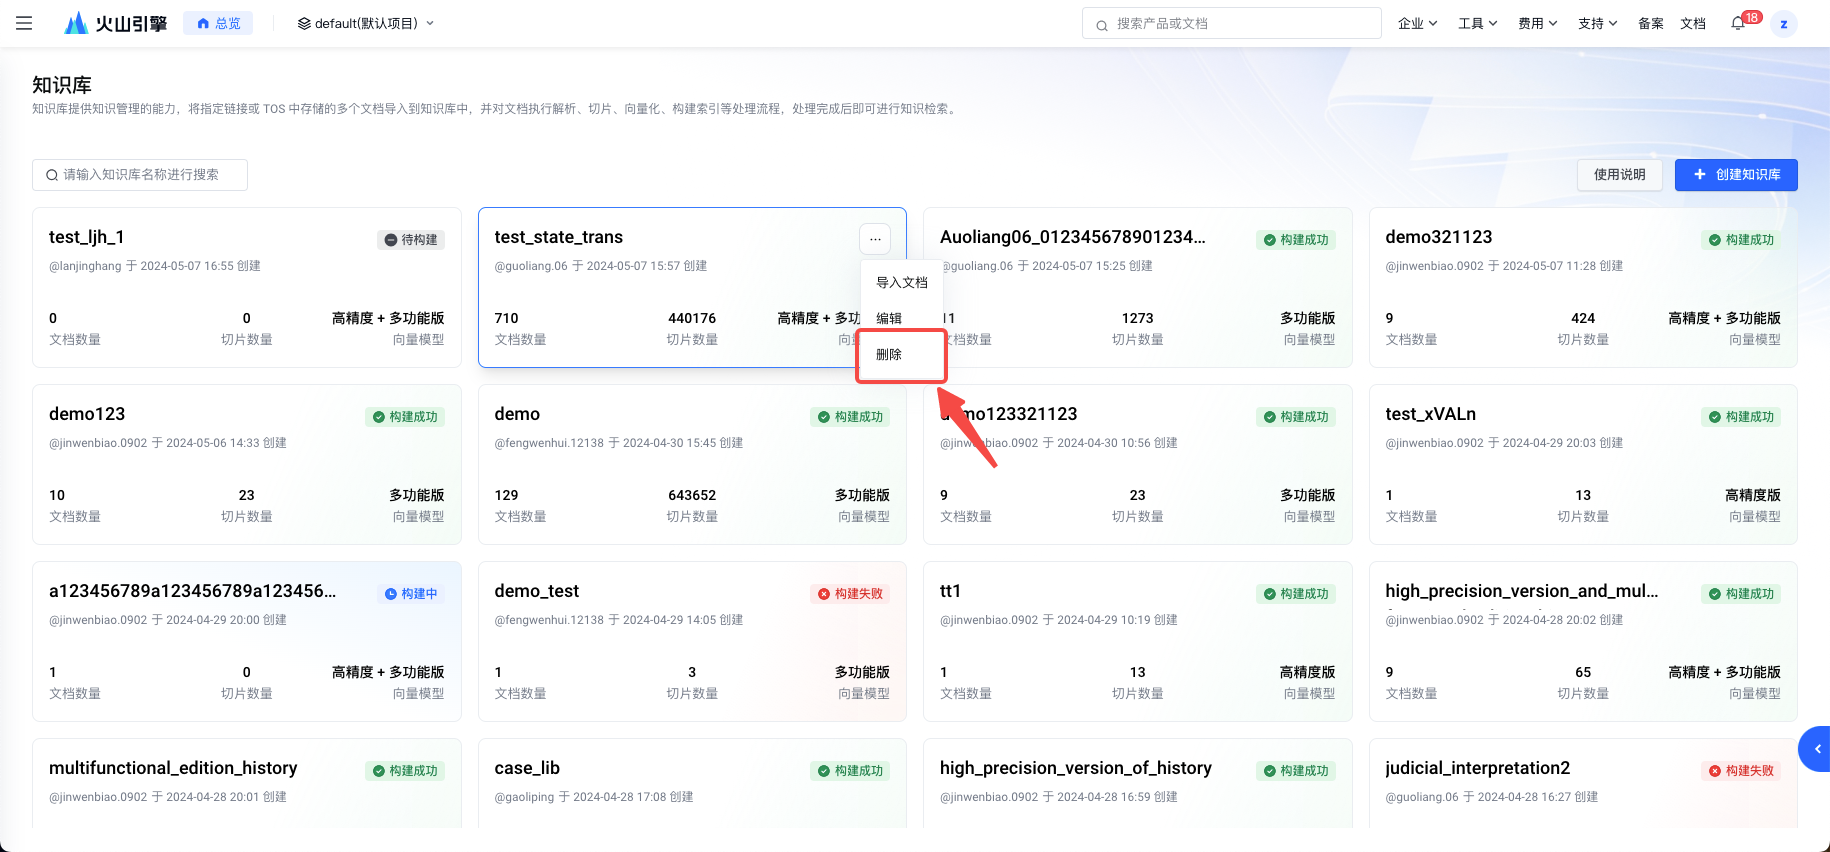Focus the product or document search box
Screen dimensions: 1830x852
(1231, 23)
